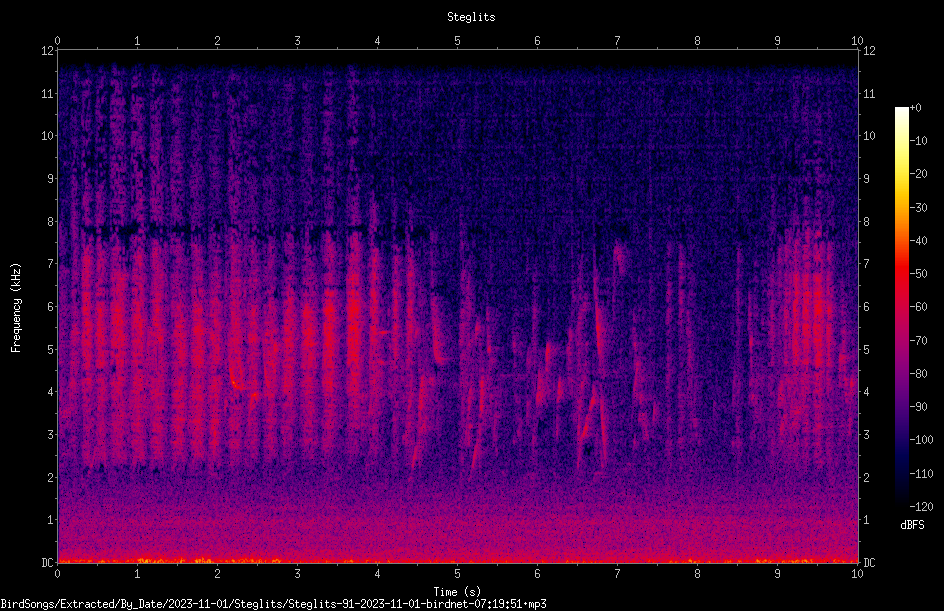Click the -120 bottom of color scale
The image size is (944, 611).
click(x=921, y=506)
